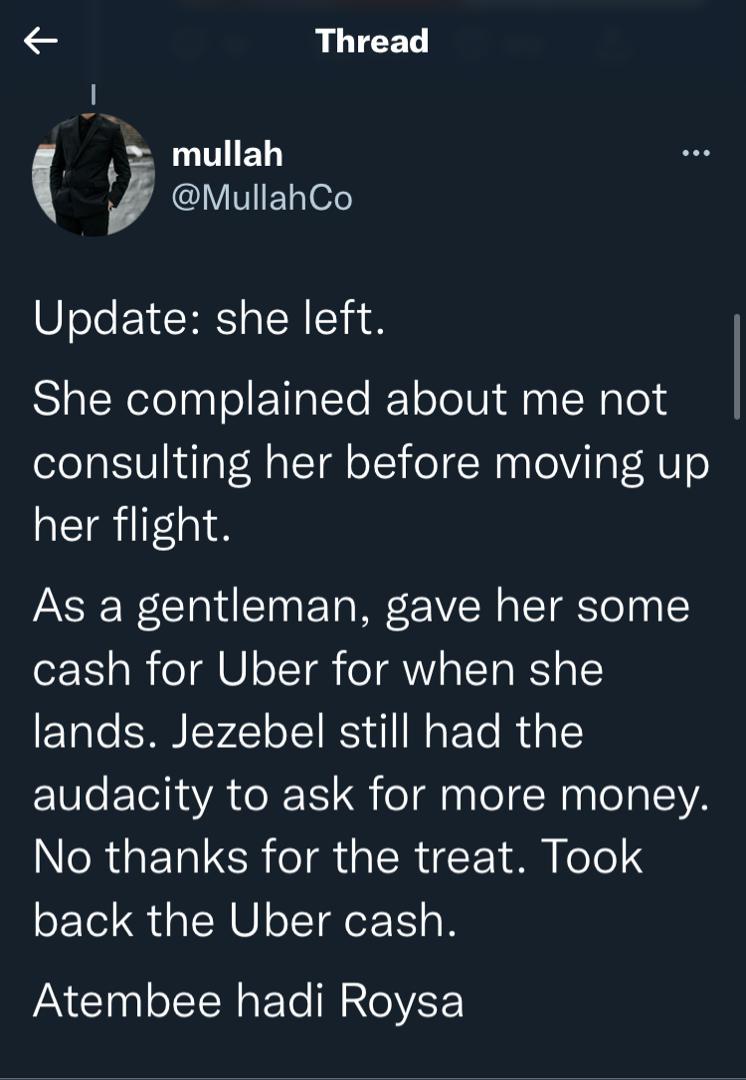746x1080 pixels.
Task: Tap the "She complained about me not" line
Action: click(x=349, y=400)
